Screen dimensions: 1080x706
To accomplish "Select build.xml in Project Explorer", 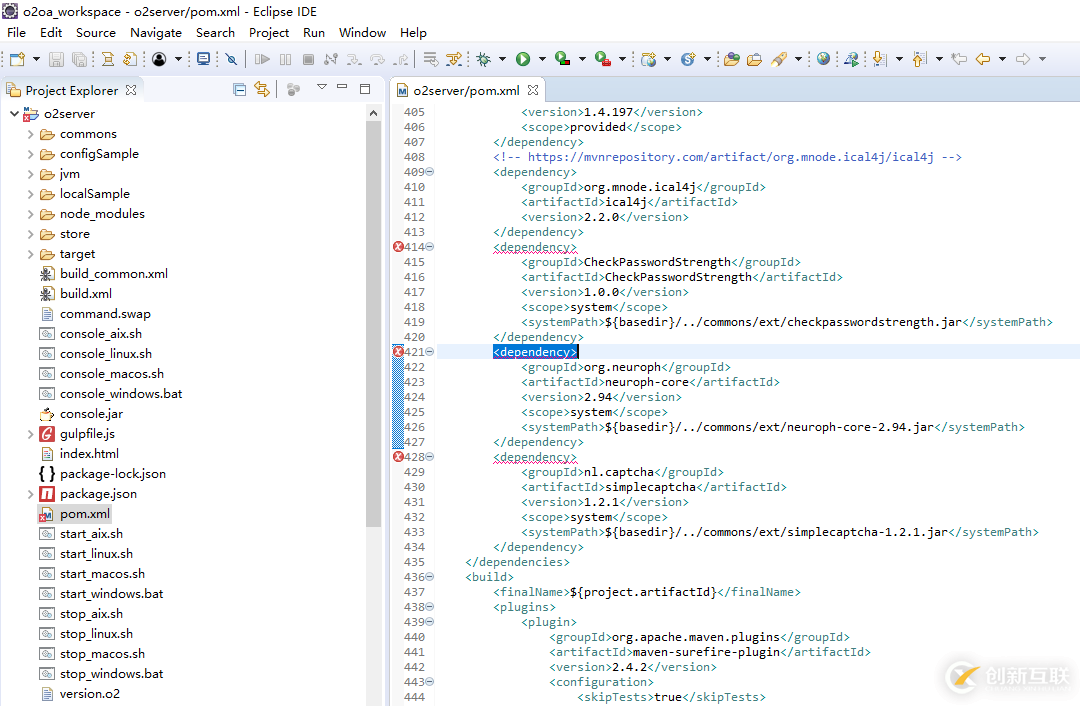I will [x=86, y=294].
